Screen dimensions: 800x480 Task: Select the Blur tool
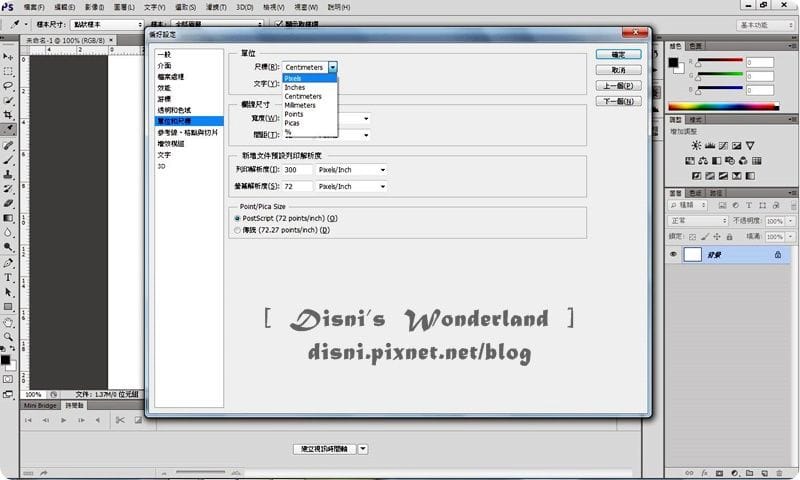point(8,233)
